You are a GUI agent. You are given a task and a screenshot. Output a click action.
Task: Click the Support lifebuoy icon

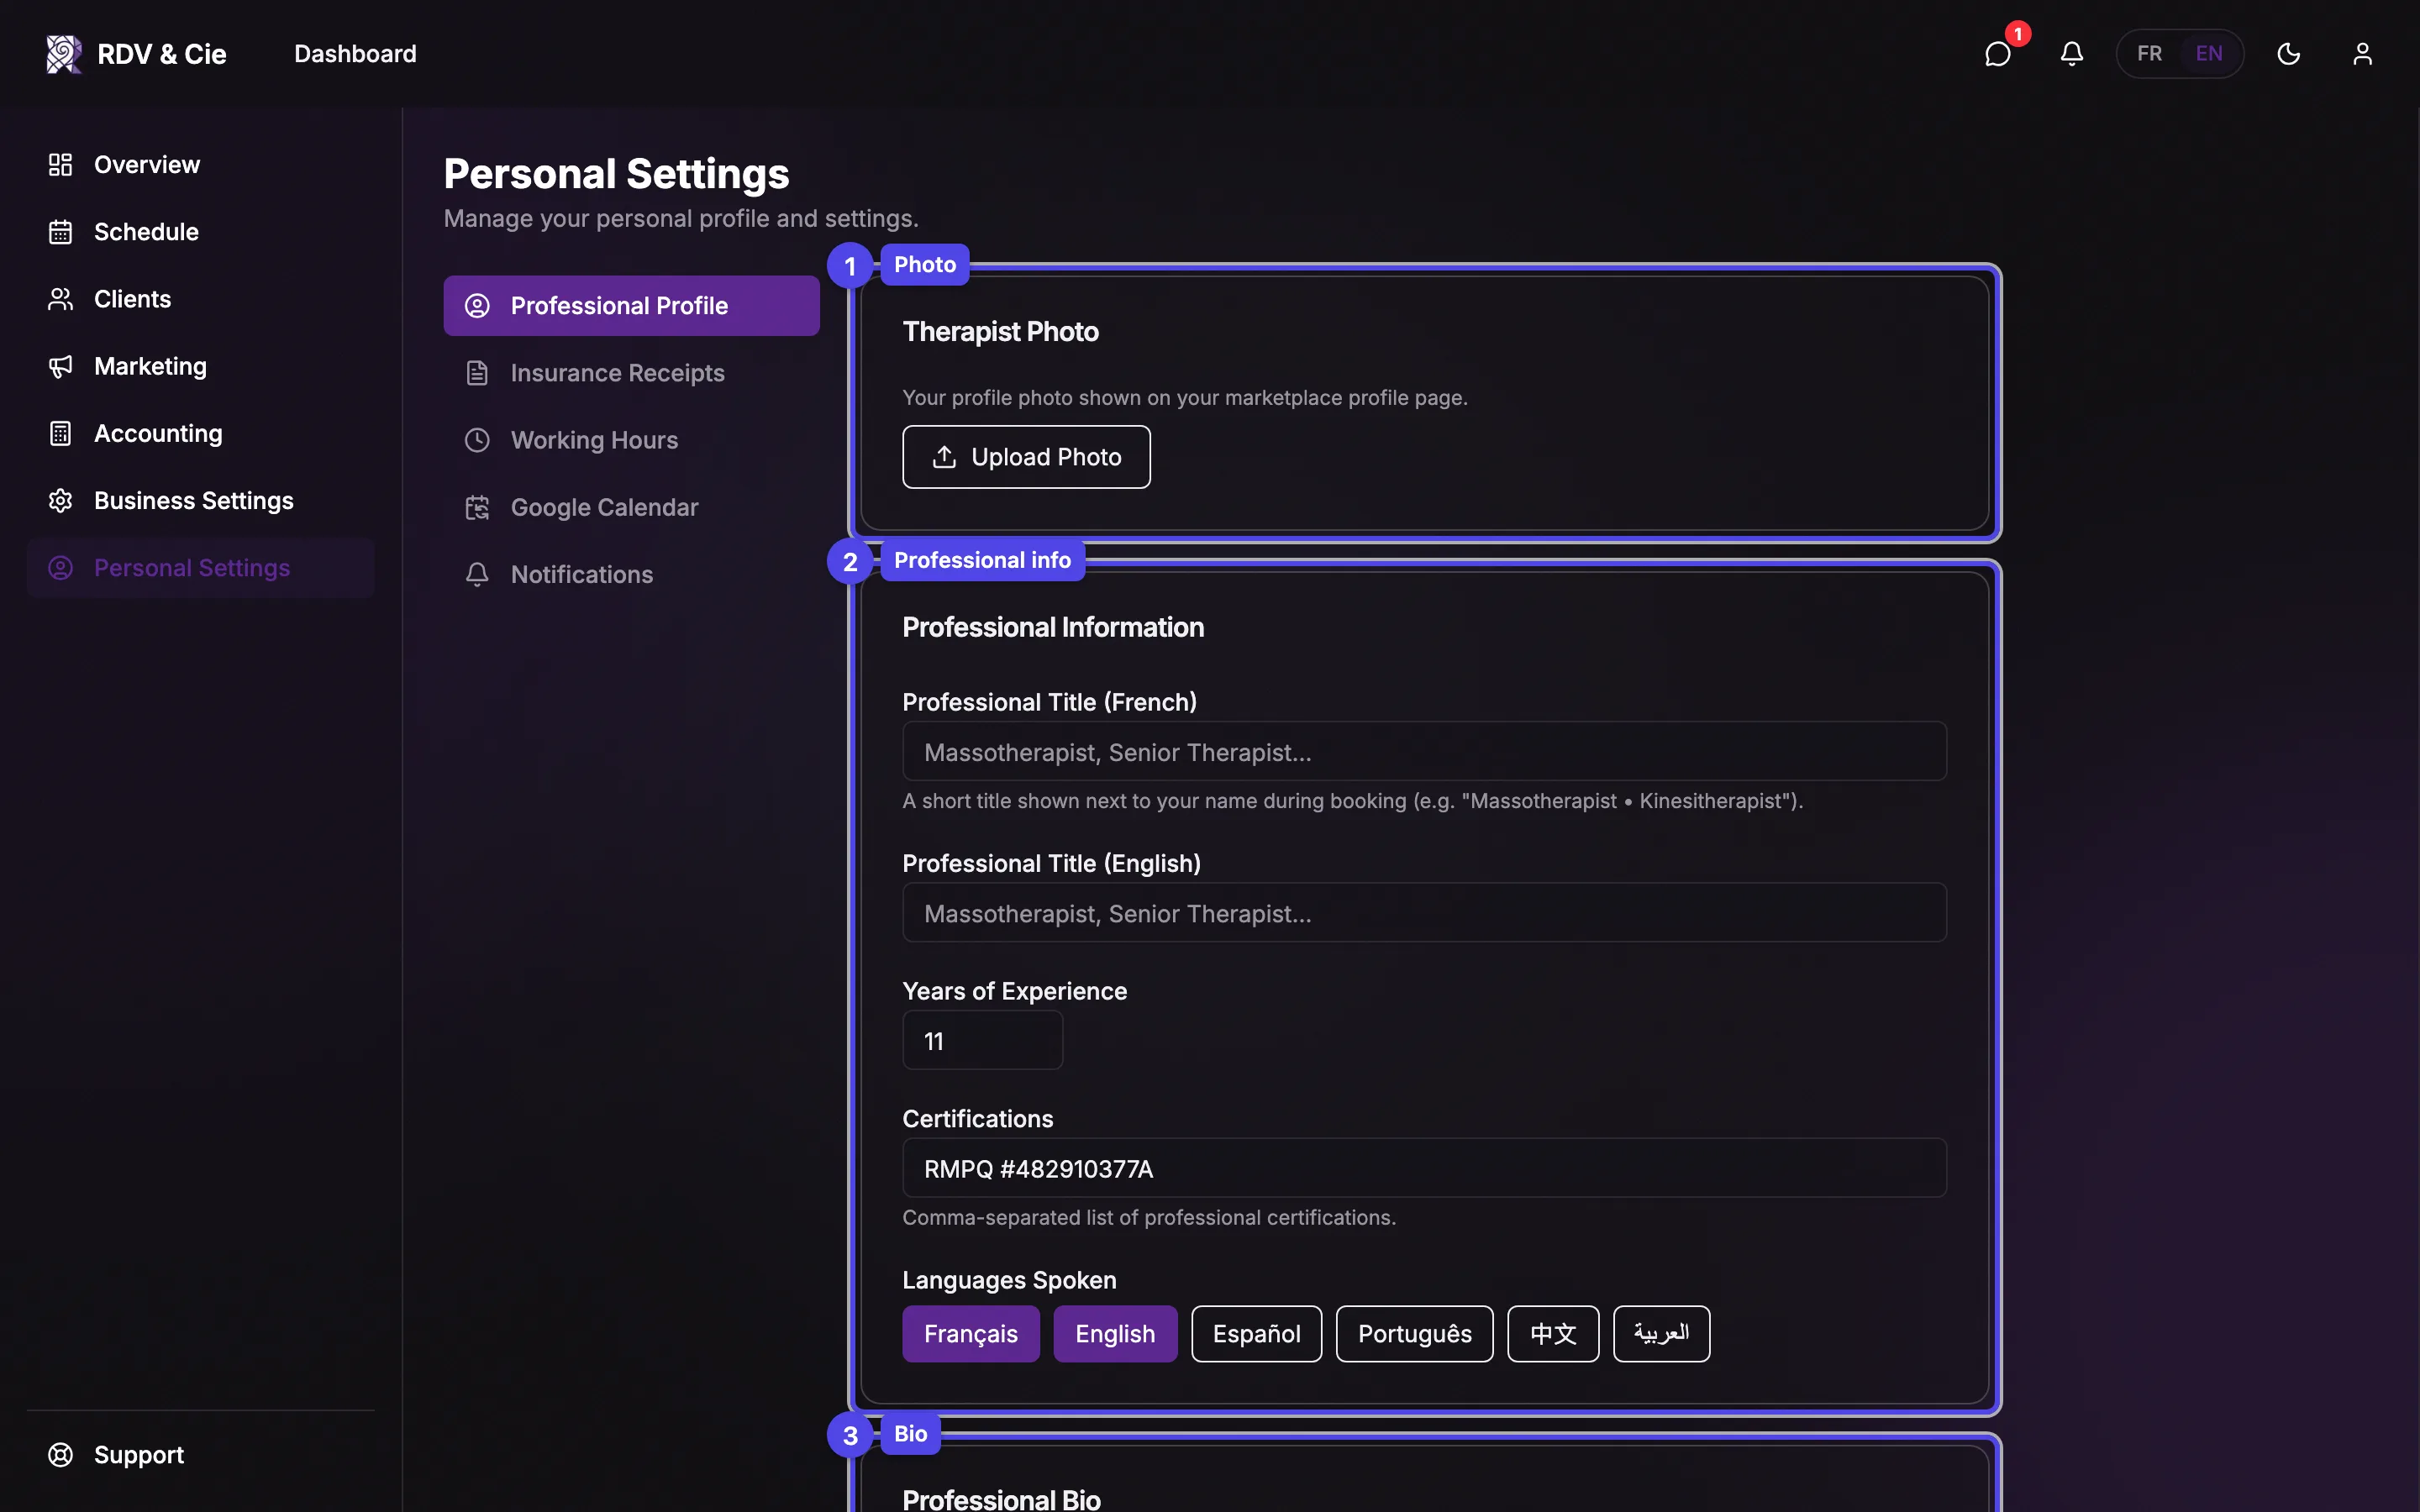pos(60,1455)
